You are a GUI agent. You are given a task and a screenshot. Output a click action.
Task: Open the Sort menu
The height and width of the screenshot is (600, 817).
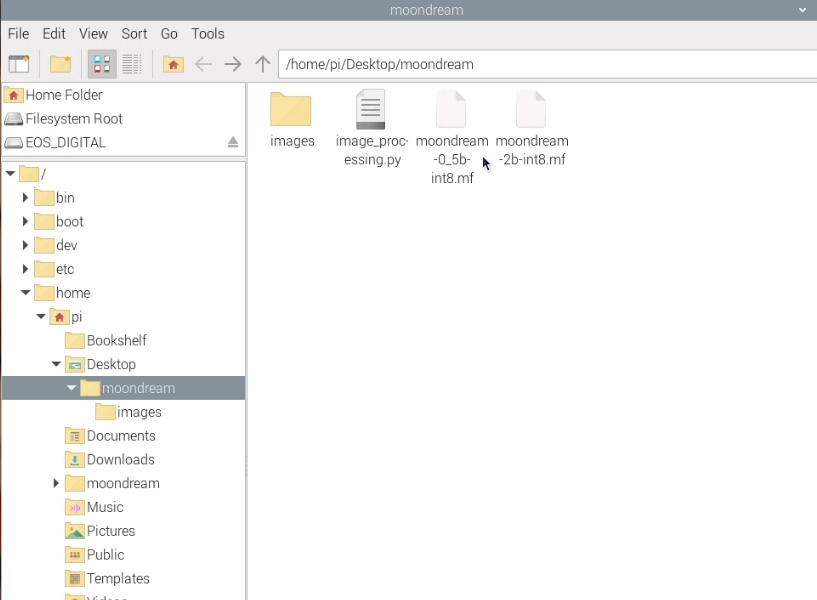coord(134,33)
